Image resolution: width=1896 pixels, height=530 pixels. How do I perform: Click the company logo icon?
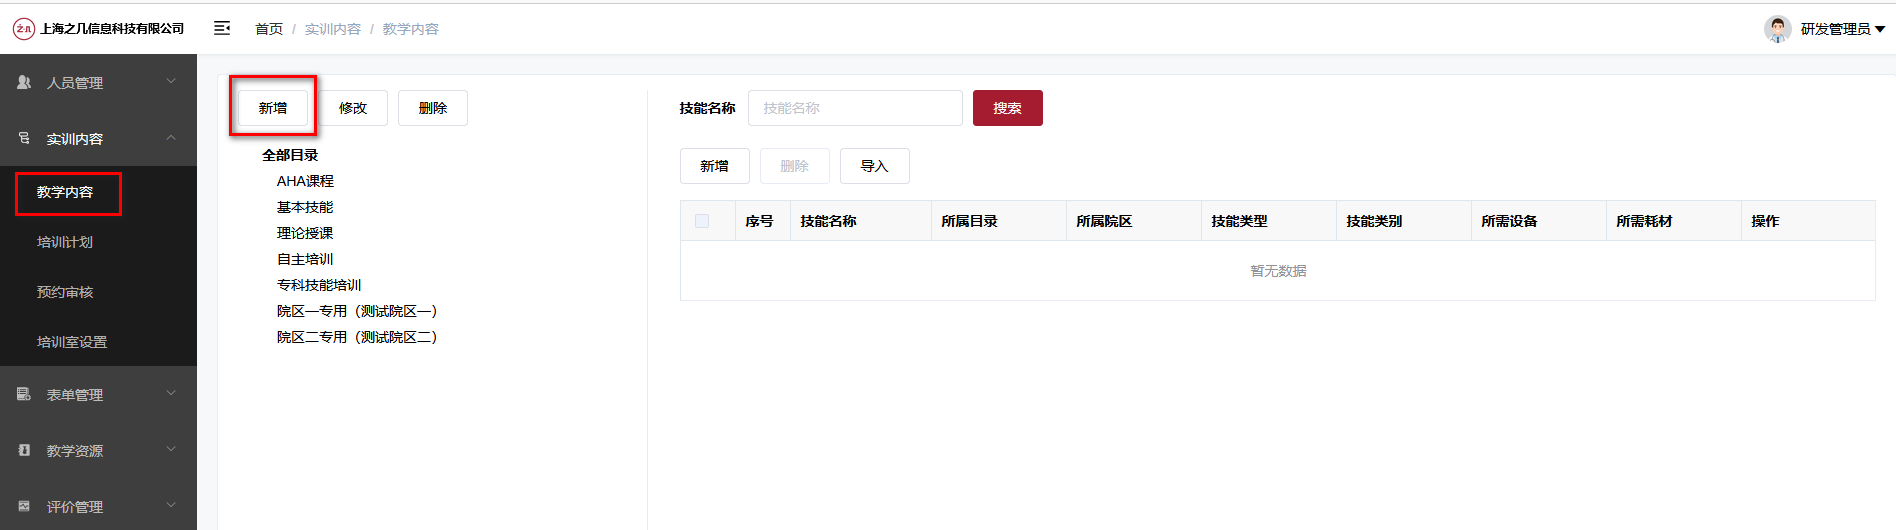pyautogui.click(x=23, y=29)
